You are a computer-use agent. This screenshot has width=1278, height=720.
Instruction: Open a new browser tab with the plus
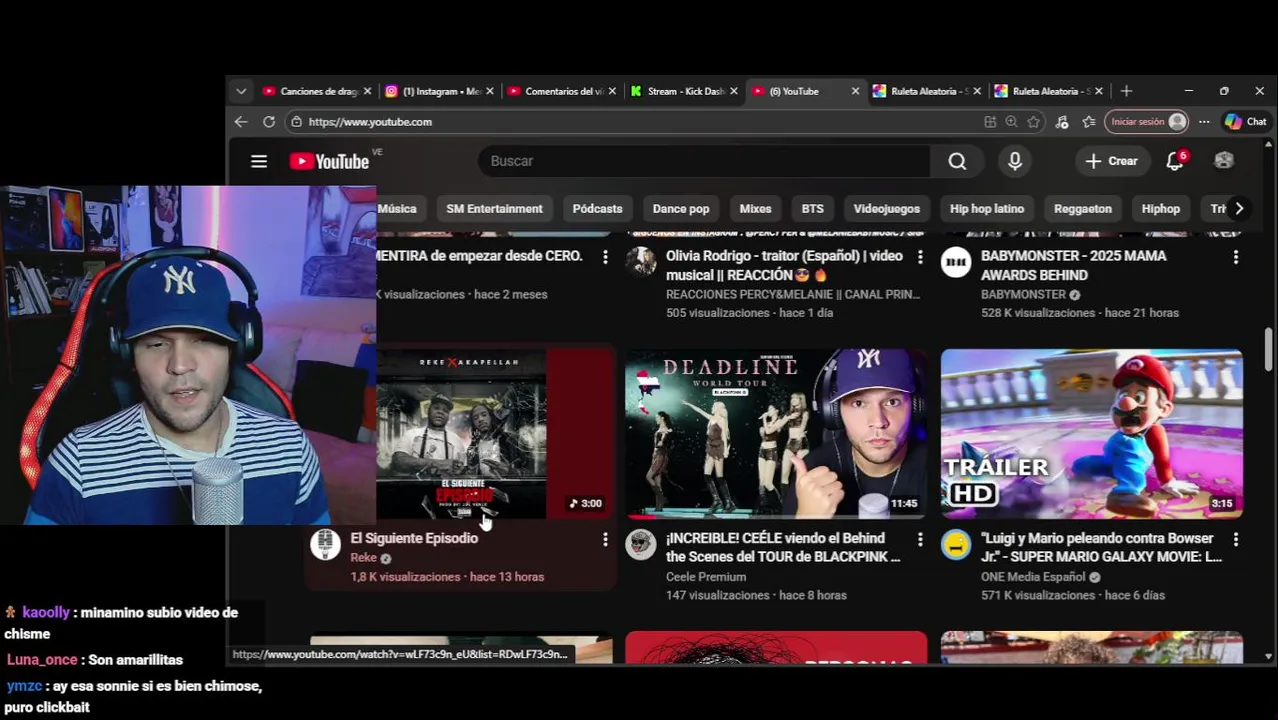pos(1126,91)
